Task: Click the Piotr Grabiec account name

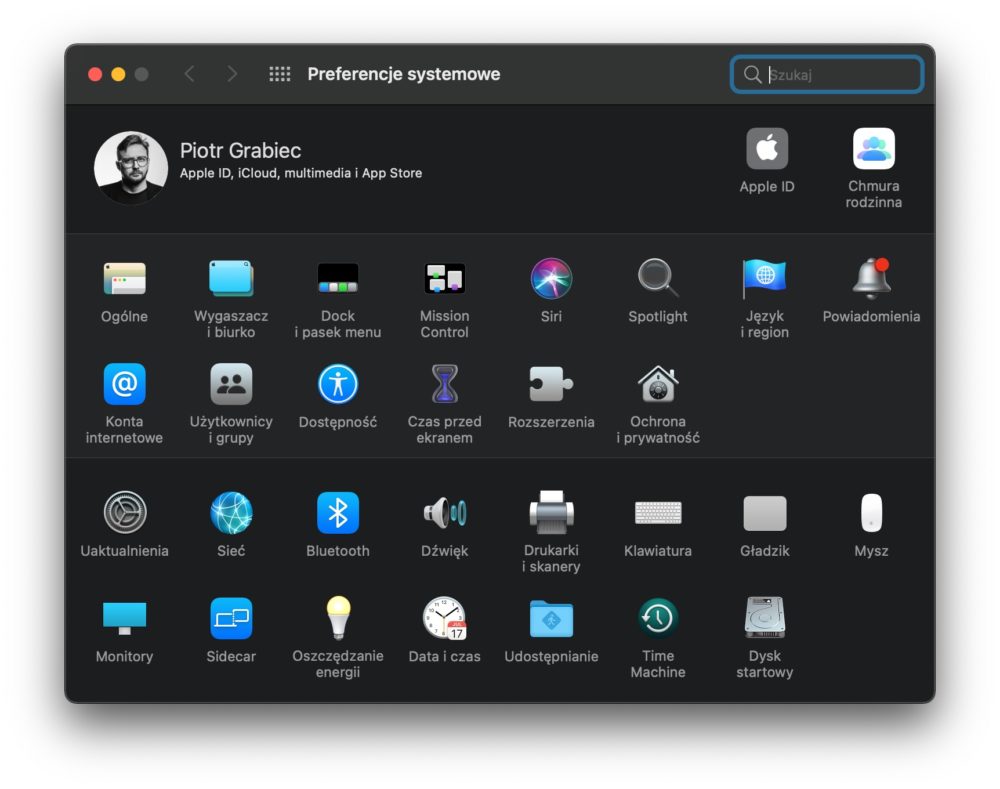Action: 240,151
